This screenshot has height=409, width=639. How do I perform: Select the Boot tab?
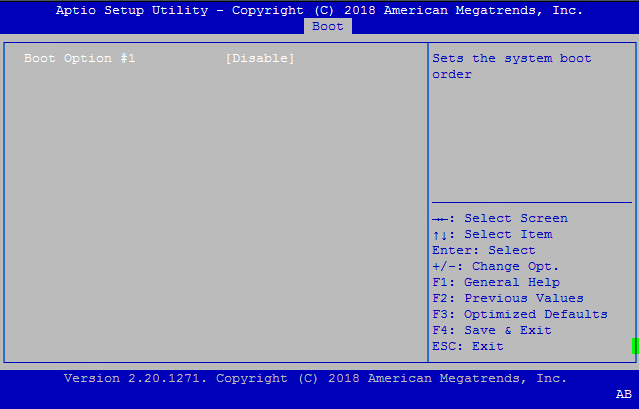click(x=327, y=26)
